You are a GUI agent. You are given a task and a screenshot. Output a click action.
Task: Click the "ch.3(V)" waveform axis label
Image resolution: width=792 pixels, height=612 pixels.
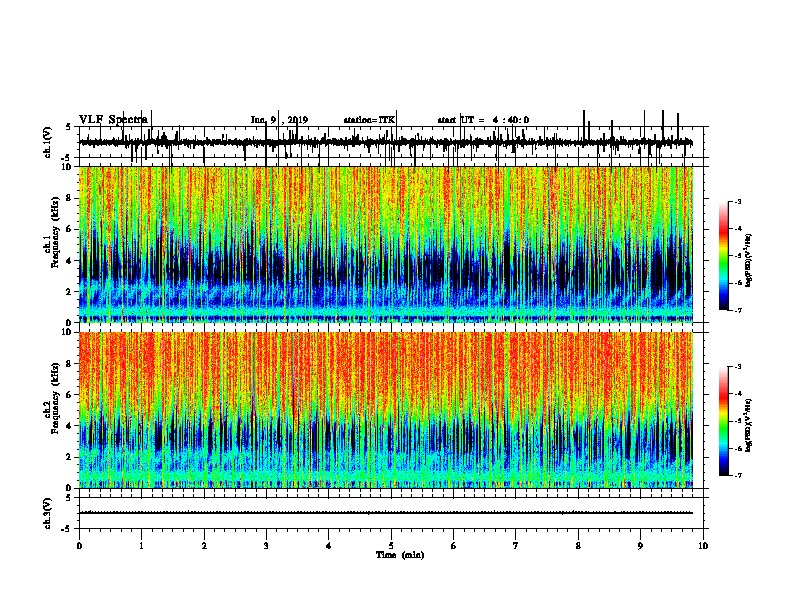coord(47,513)
